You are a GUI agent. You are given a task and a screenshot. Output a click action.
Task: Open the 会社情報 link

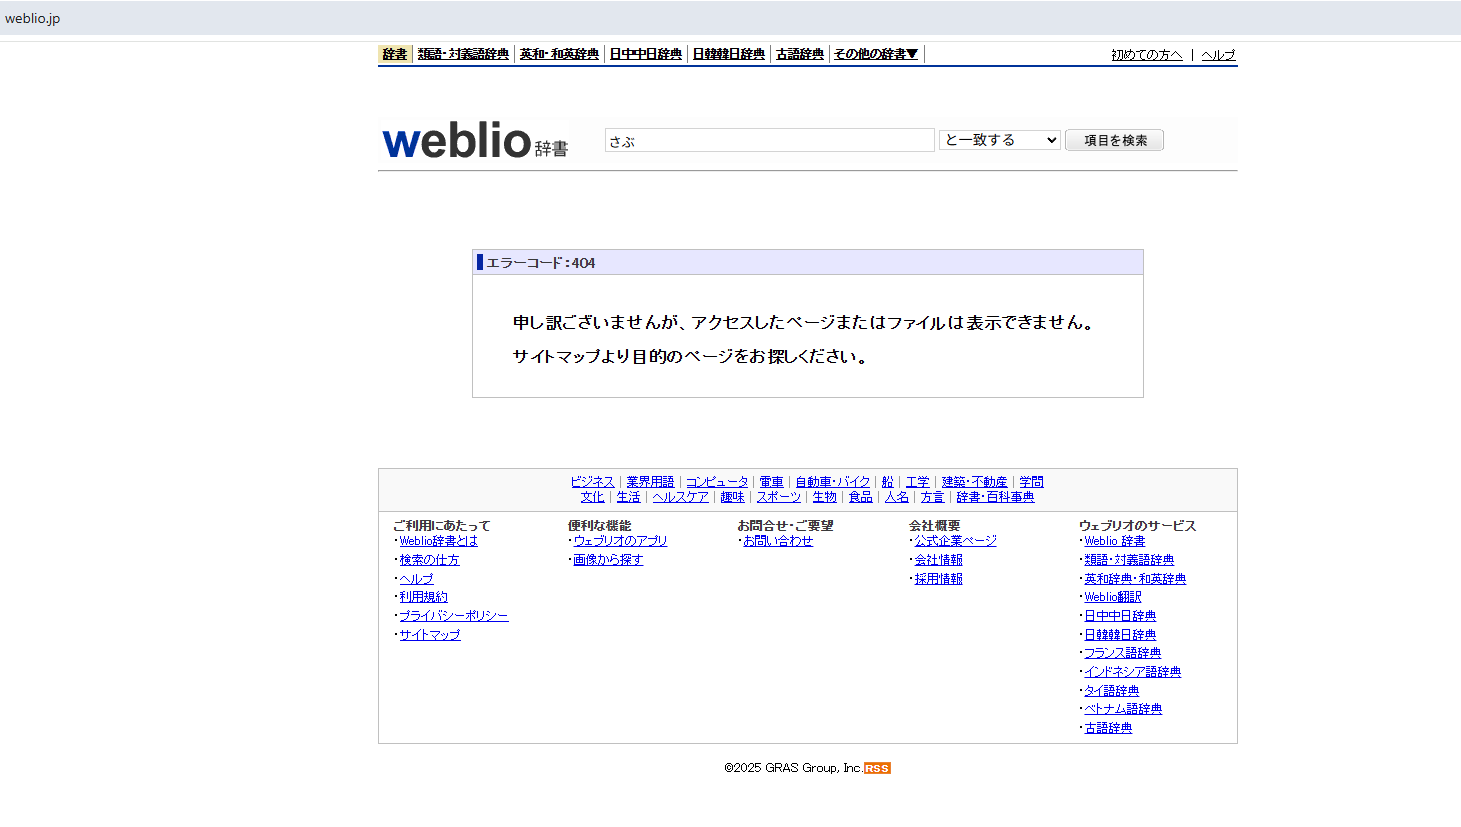click(x=938, y=560)
